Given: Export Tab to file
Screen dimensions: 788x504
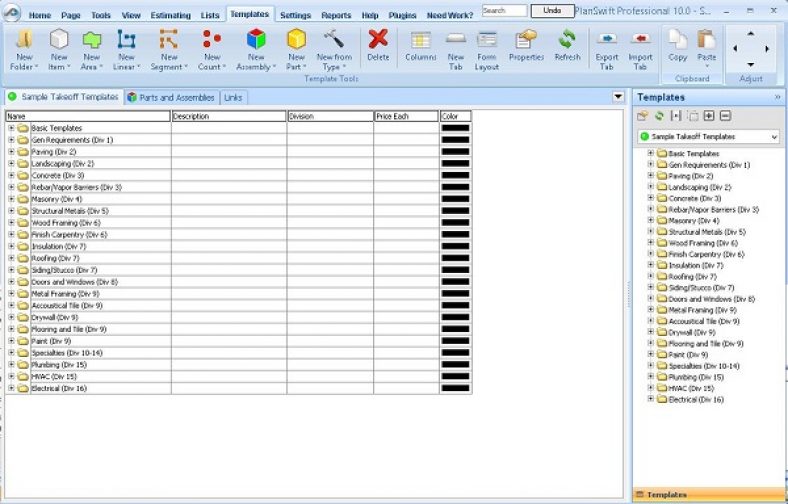Looking at the screenshot, I should pos(607,49).
